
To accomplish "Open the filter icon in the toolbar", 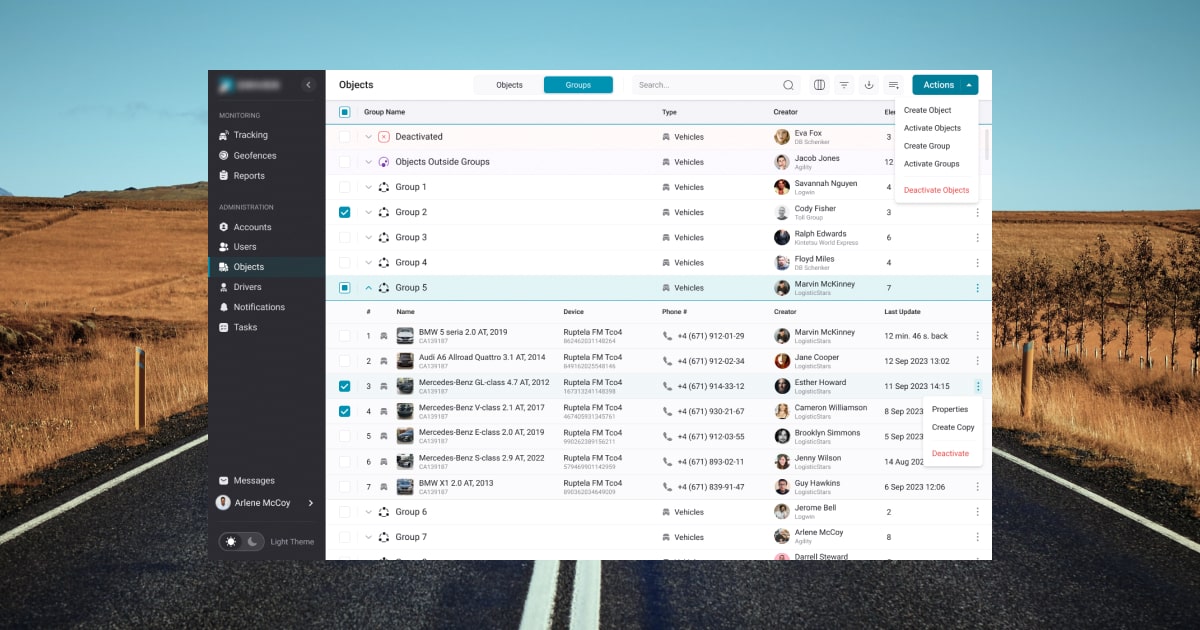I will click(x=845, y=85).
